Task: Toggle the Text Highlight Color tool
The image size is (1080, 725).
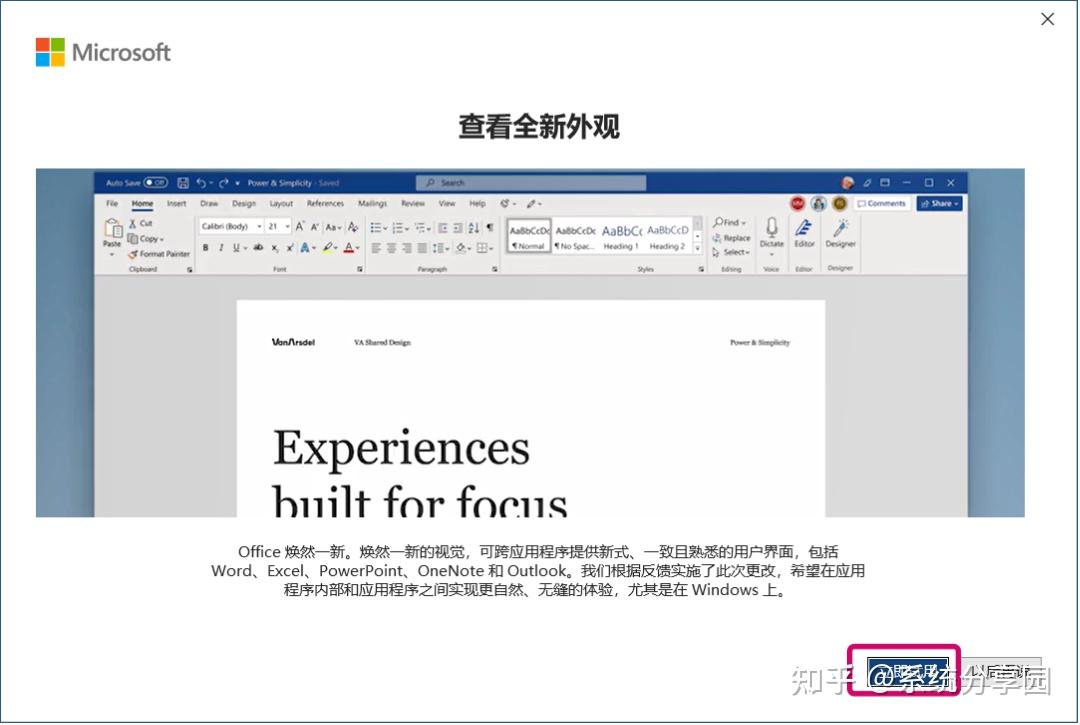Action: pos(326,247)
